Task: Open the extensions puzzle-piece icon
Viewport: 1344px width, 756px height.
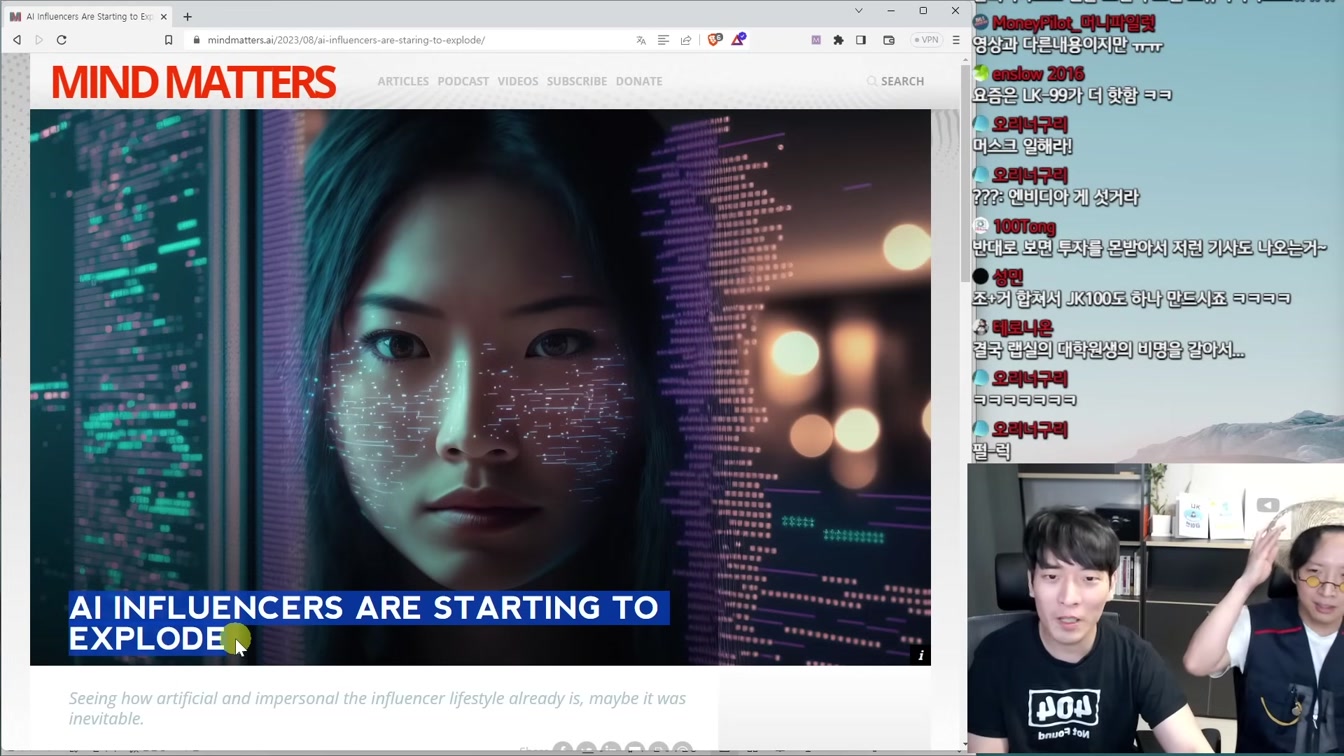Action: 838,40
